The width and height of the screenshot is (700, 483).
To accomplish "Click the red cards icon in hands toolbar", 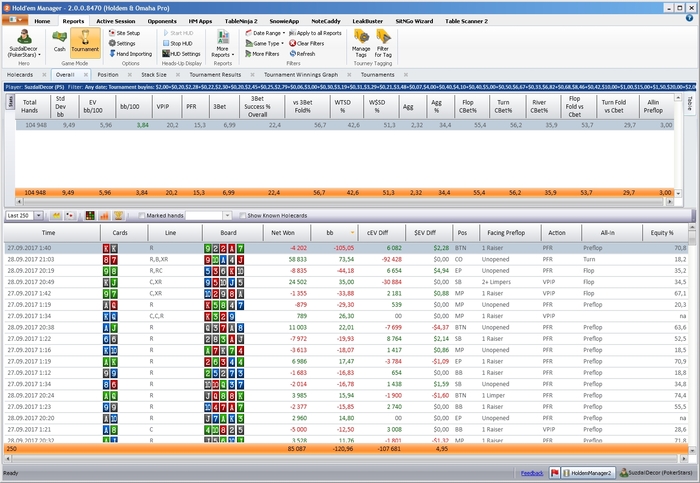I will click(70, 216).
